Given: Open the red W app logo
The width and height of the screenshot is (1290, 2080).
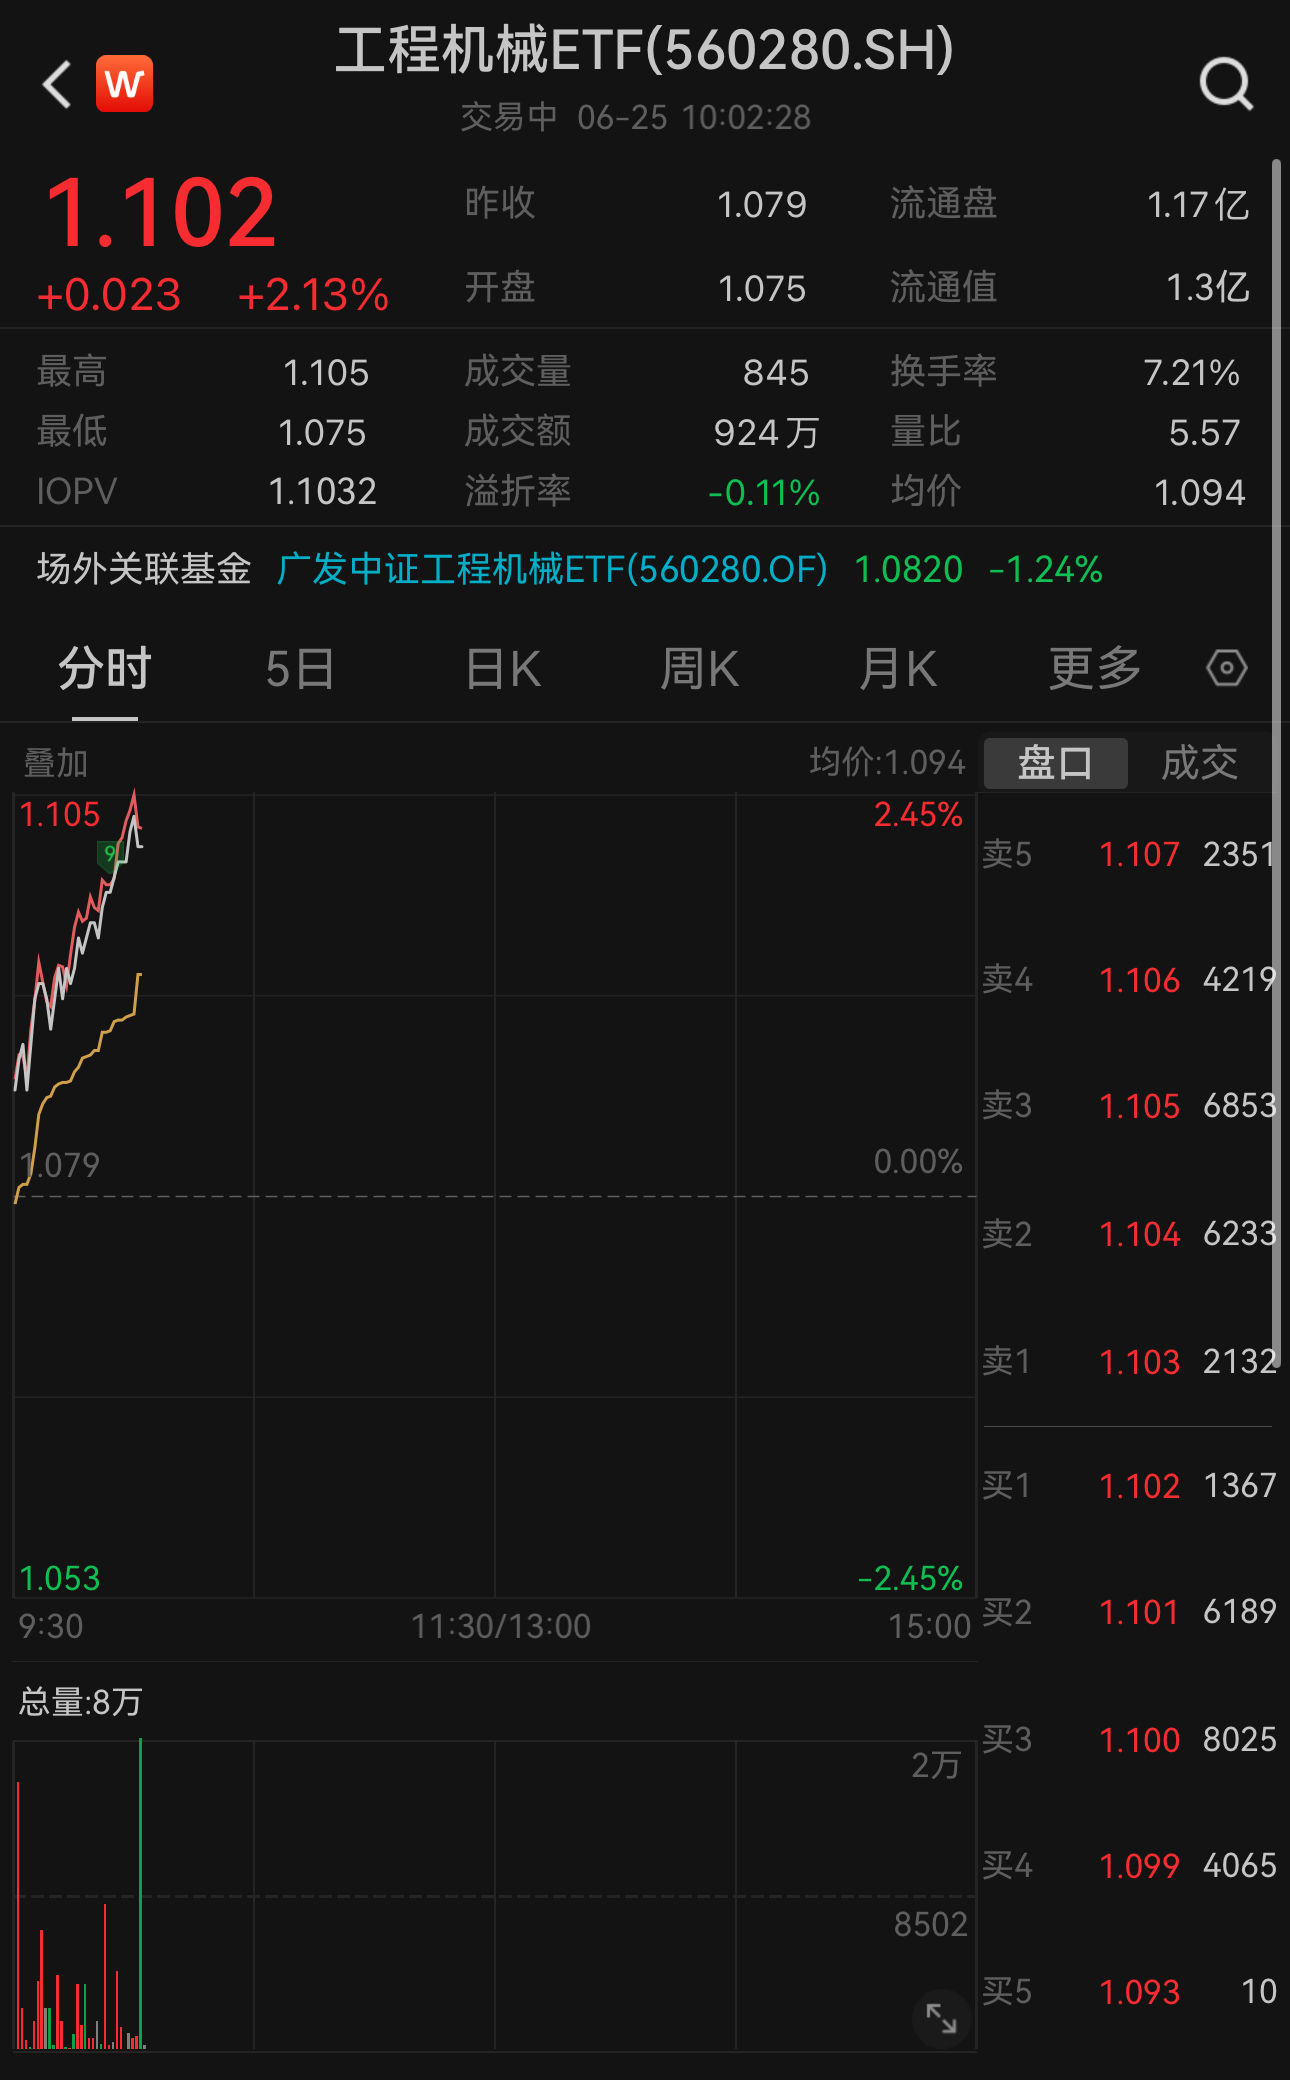Looking at the screenshot, I should click(x=125, y=84).
